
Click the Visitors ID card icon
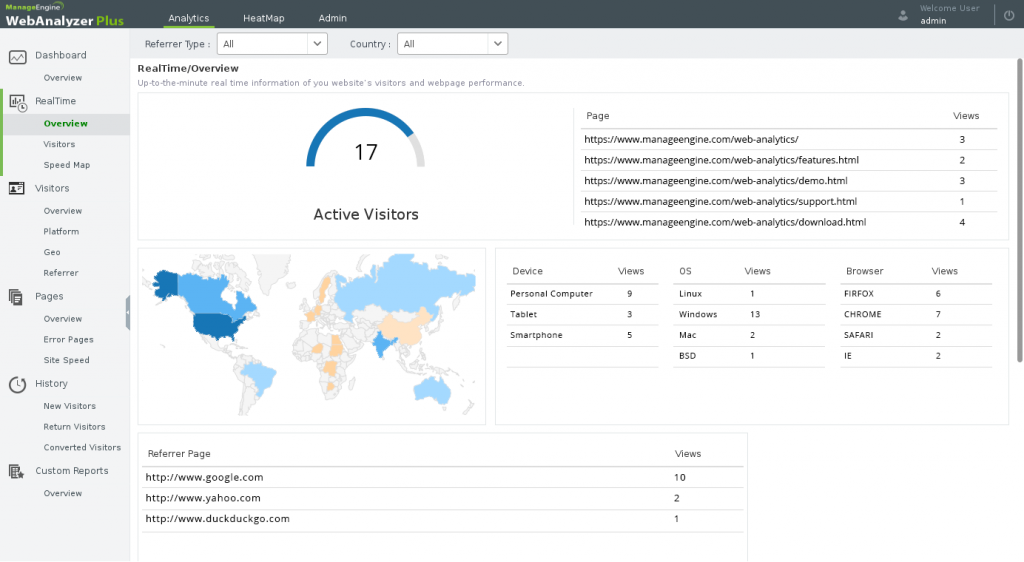[17, 189]
